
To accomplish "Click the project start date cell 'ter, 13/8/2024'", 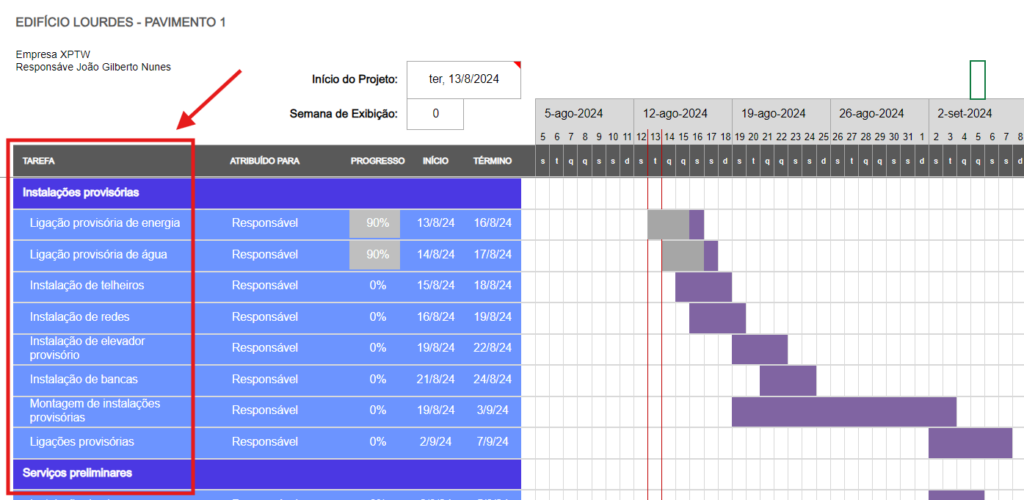I will click(464, 80).
